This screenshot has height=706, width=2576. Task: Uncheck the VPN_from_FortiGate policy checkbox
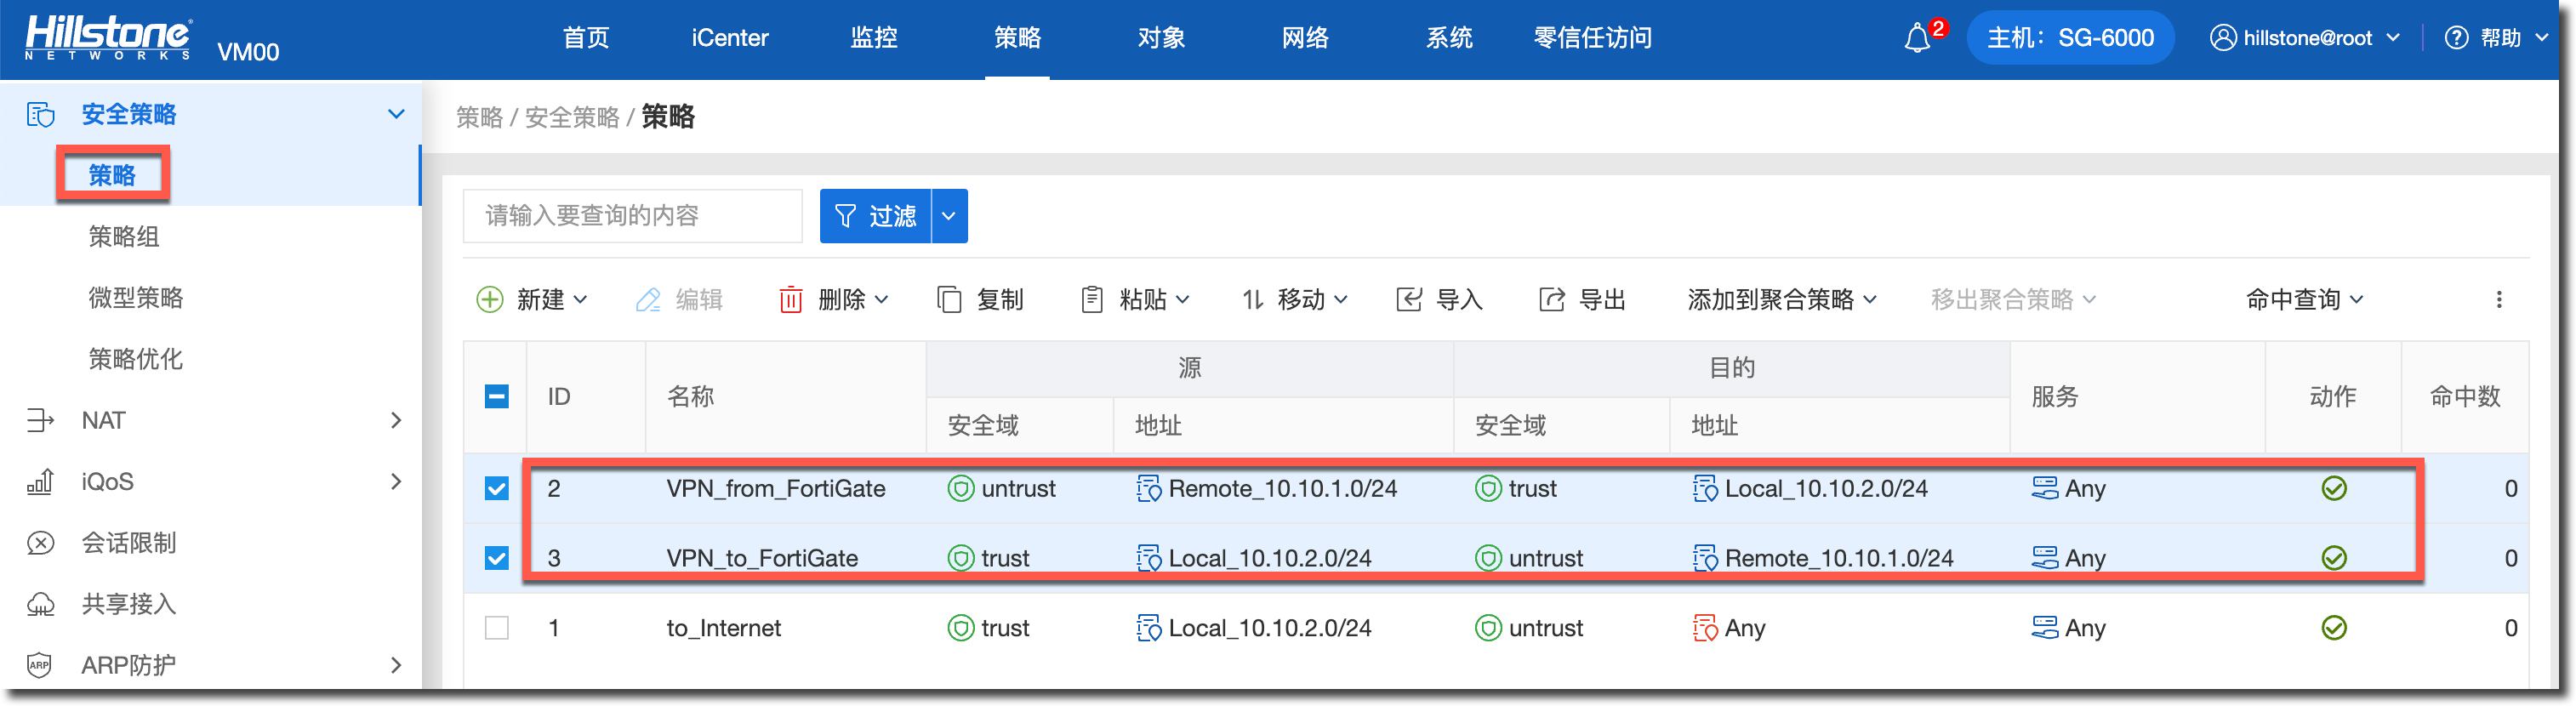point(497,488)
